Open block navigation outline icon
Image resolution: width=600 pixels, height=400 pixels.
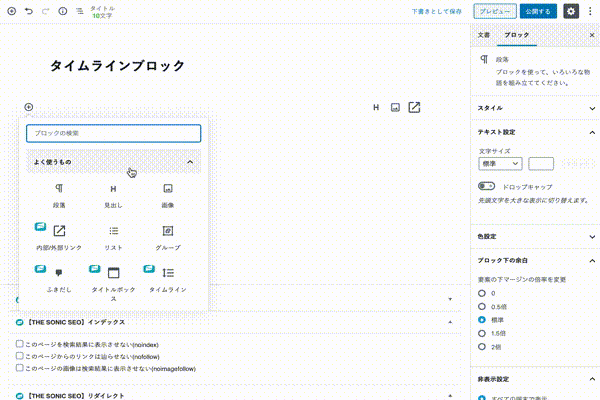pyautogui.click(x=79, y=11)
